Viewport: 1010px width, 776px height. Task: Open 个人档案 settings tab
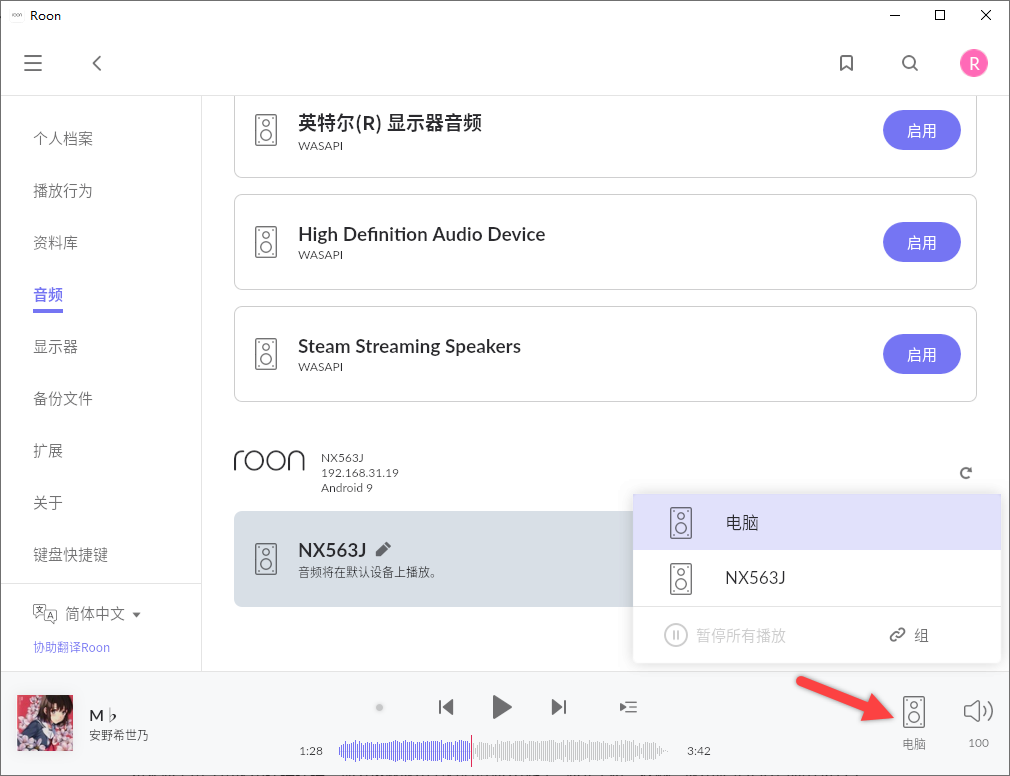[63, 138]
